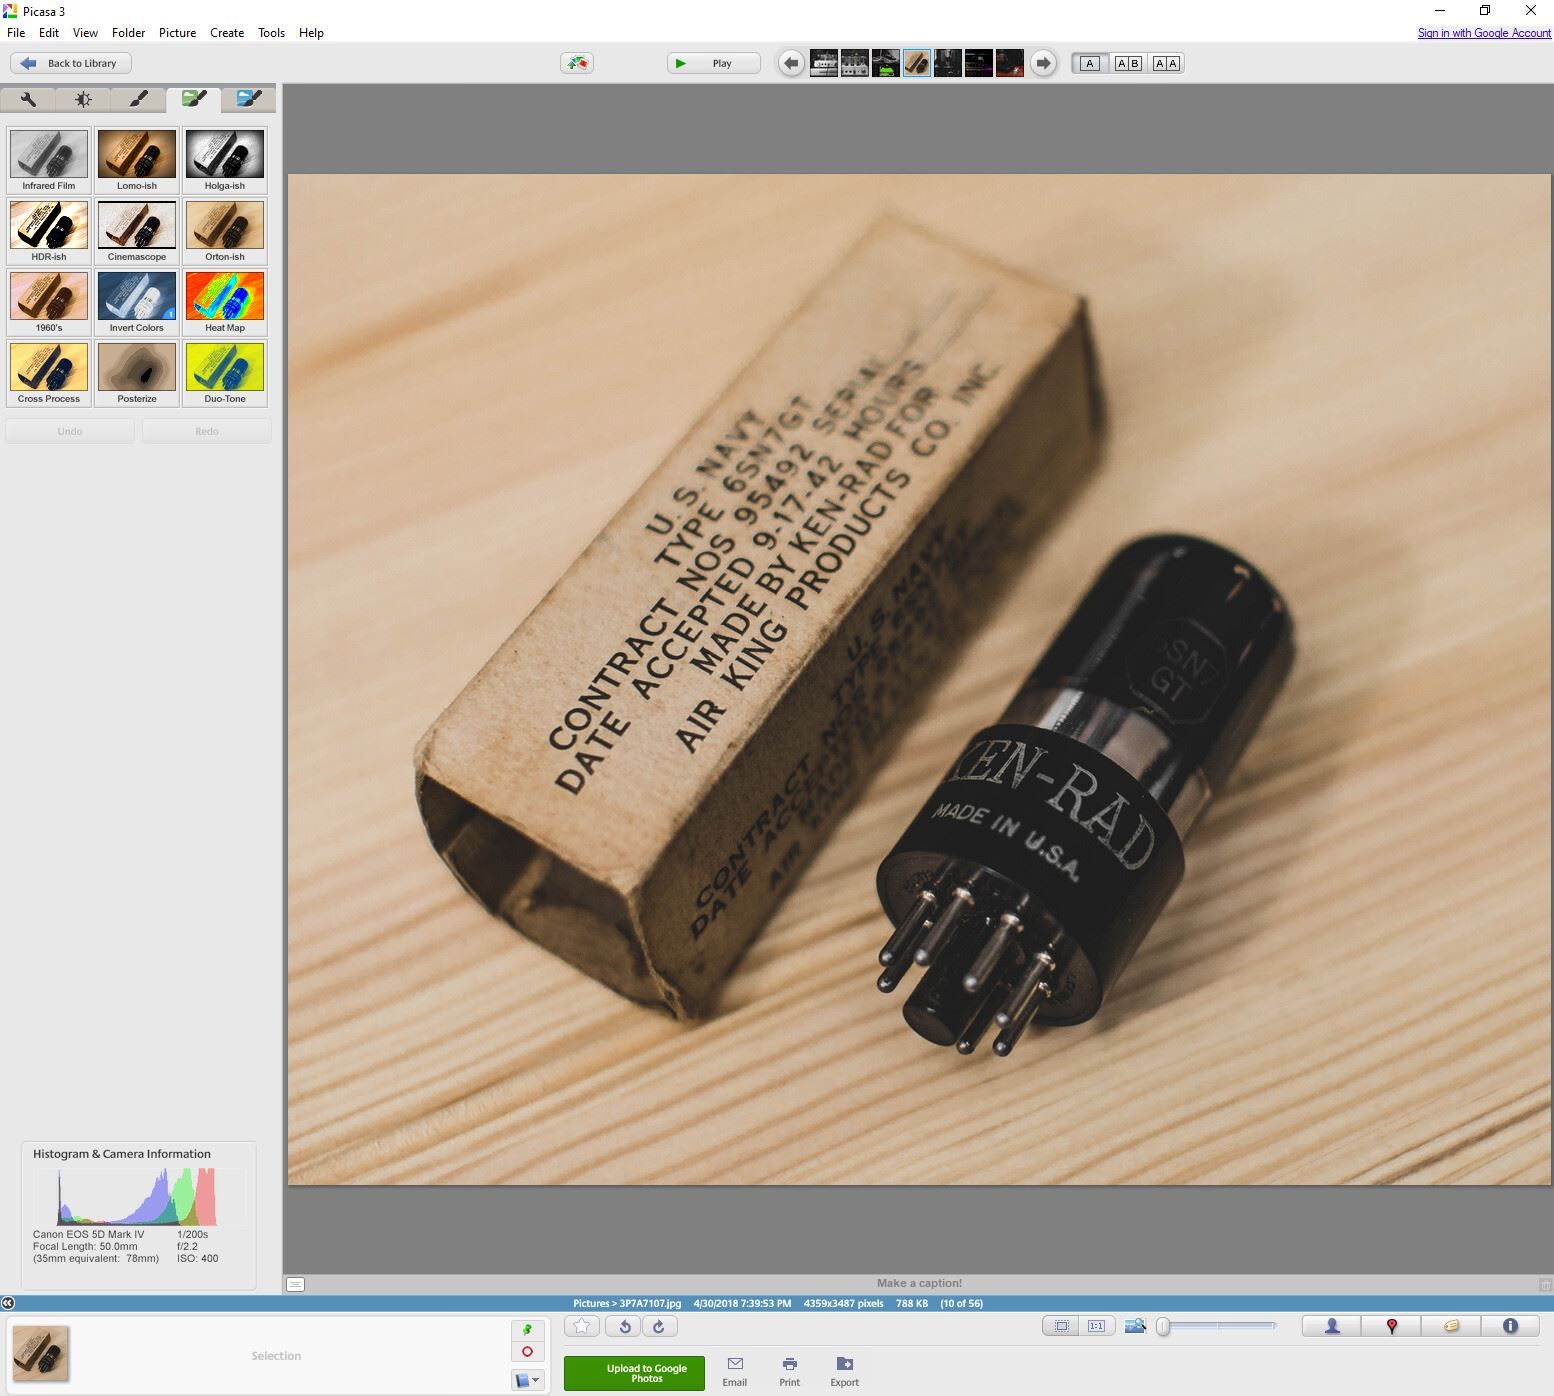Open the Help menu
The width and height of the screenshot is (1554, 1396).
point(311,33)
